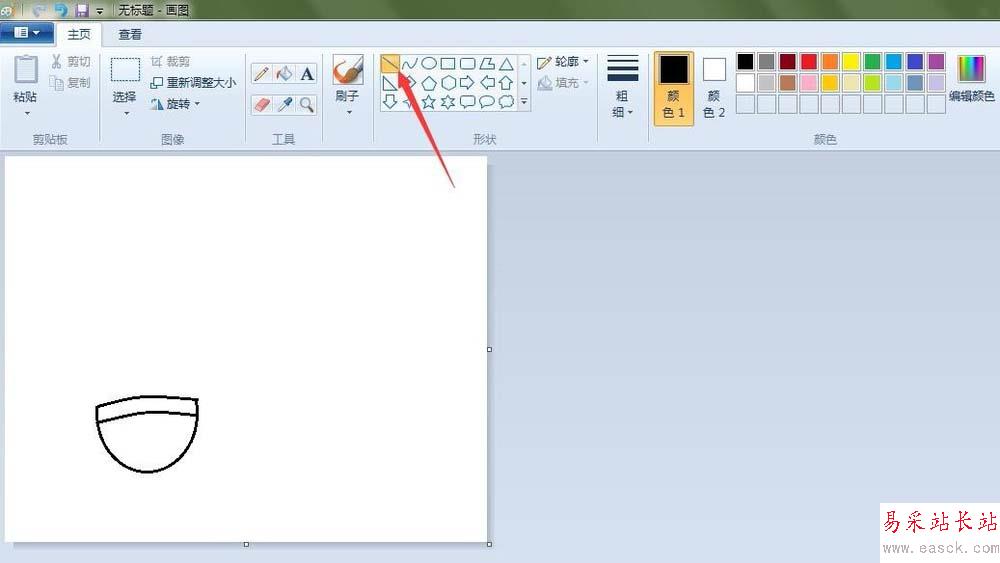Screen dimensions: 1000x563
Task: Select the Pencil tool
Action: click(x=261, y=74)
